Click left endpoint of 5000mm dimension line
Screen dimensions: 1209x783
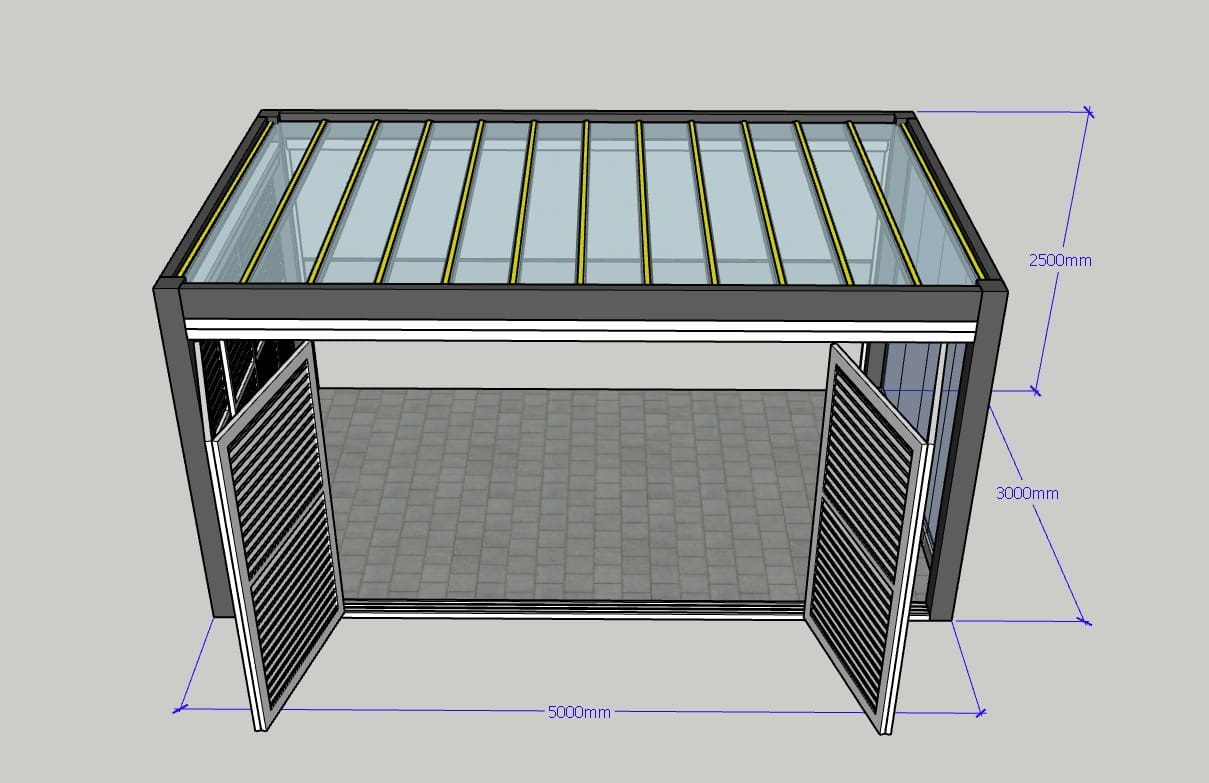pos(180,709)
